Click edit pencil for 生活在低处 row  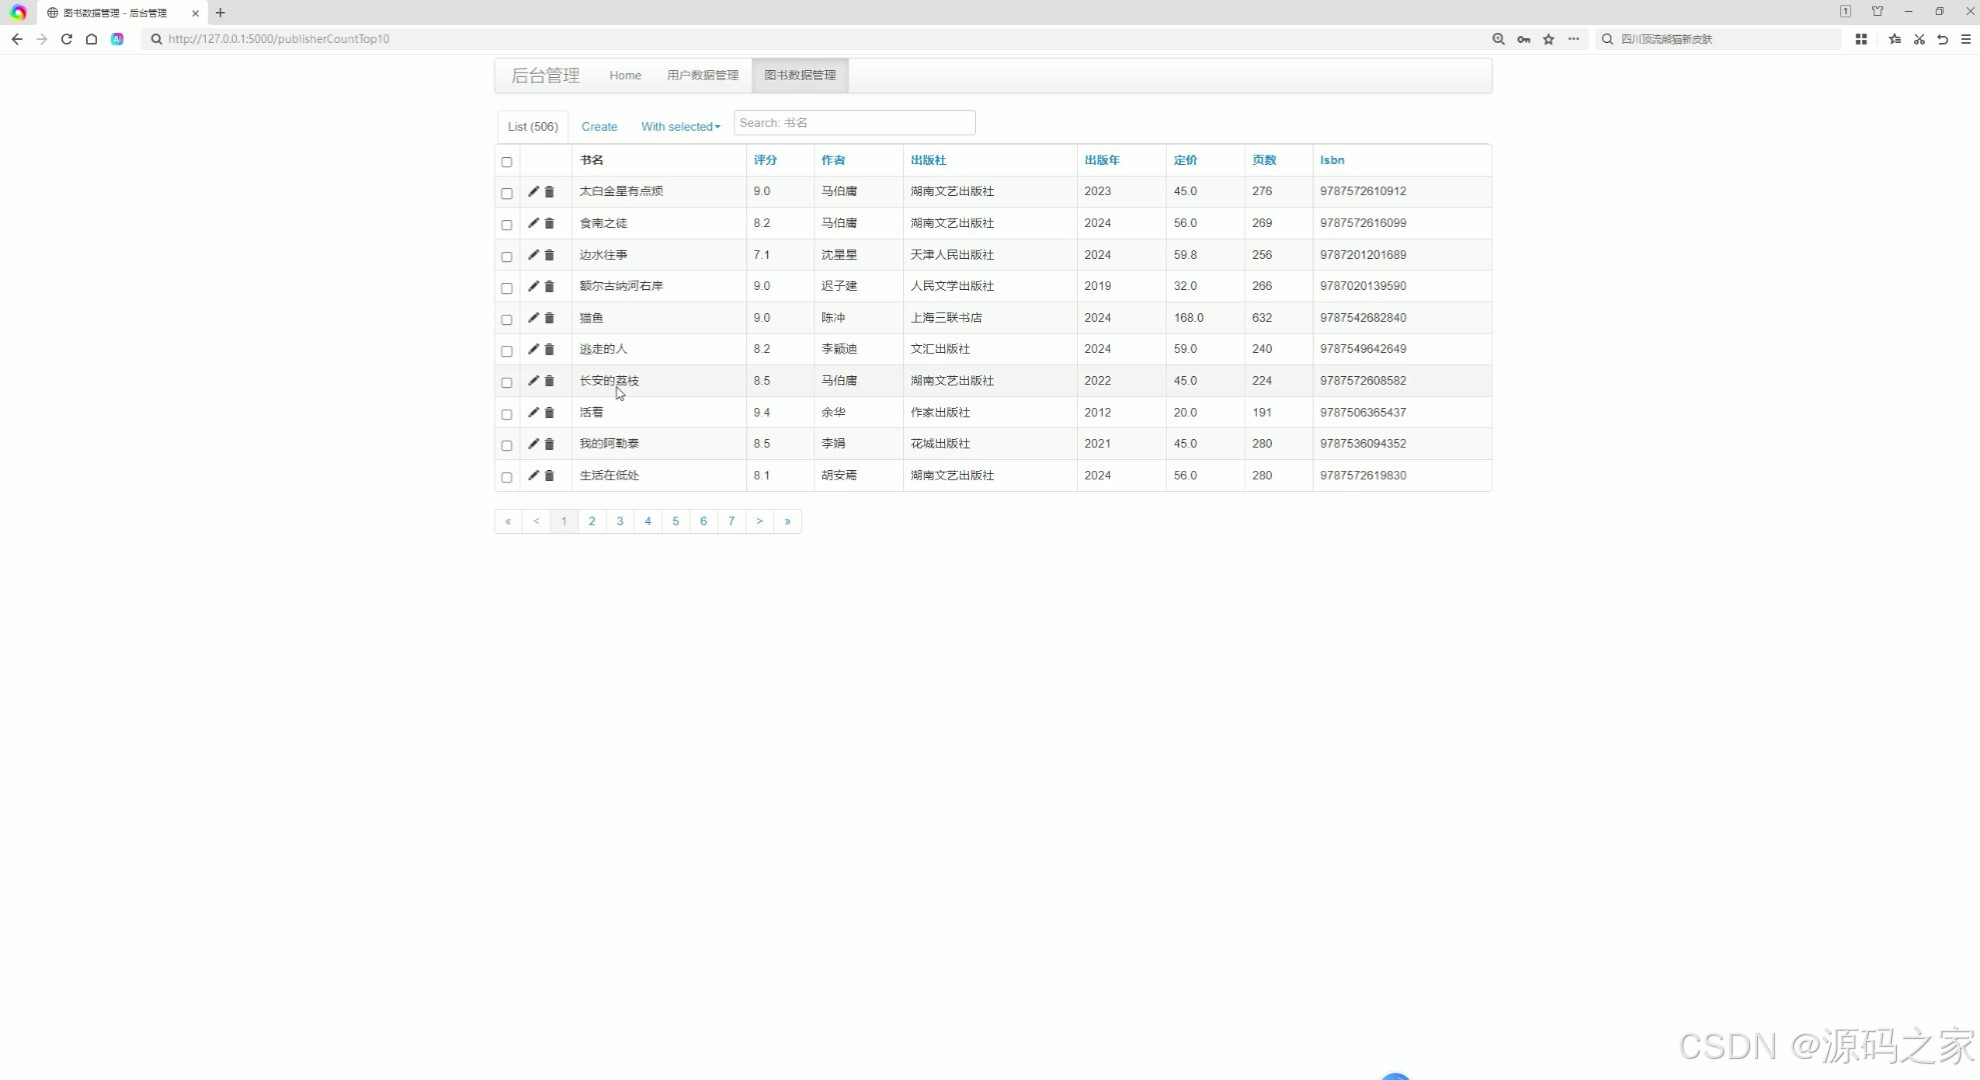[533, 475]
